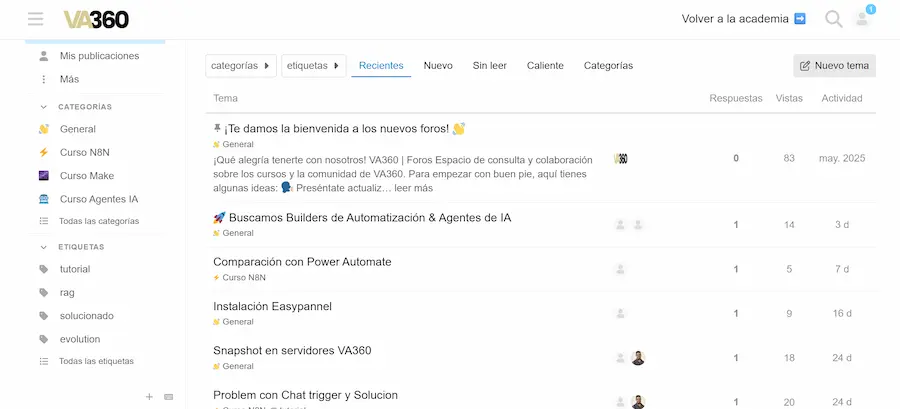This screenshot has height=409, width=900.
Task: Click the Curso Make category icon
Action: (44, 176)
